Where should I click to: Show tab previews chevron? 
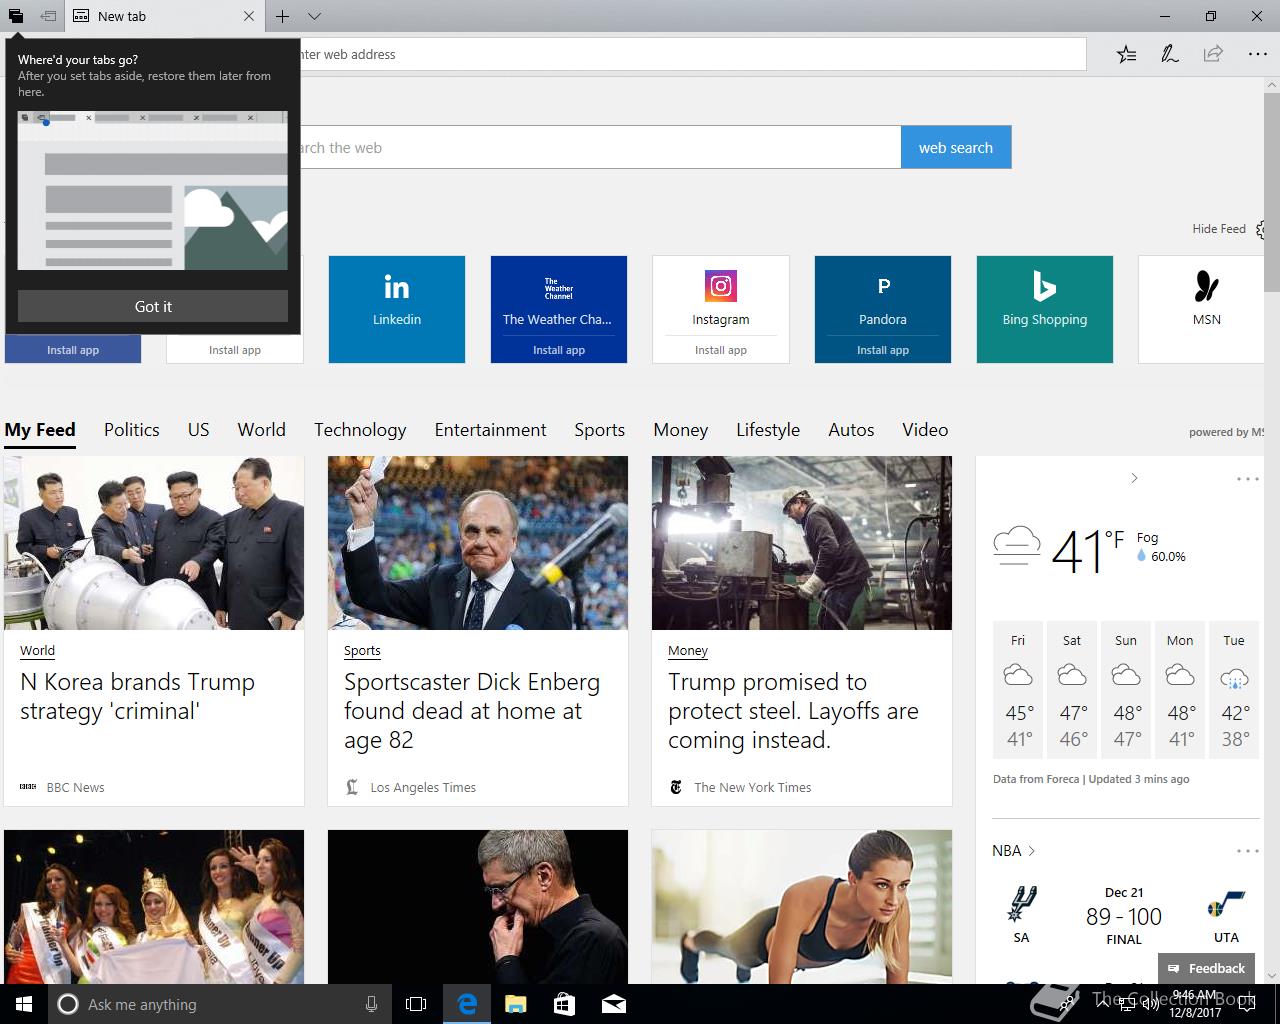coord(314,16)
